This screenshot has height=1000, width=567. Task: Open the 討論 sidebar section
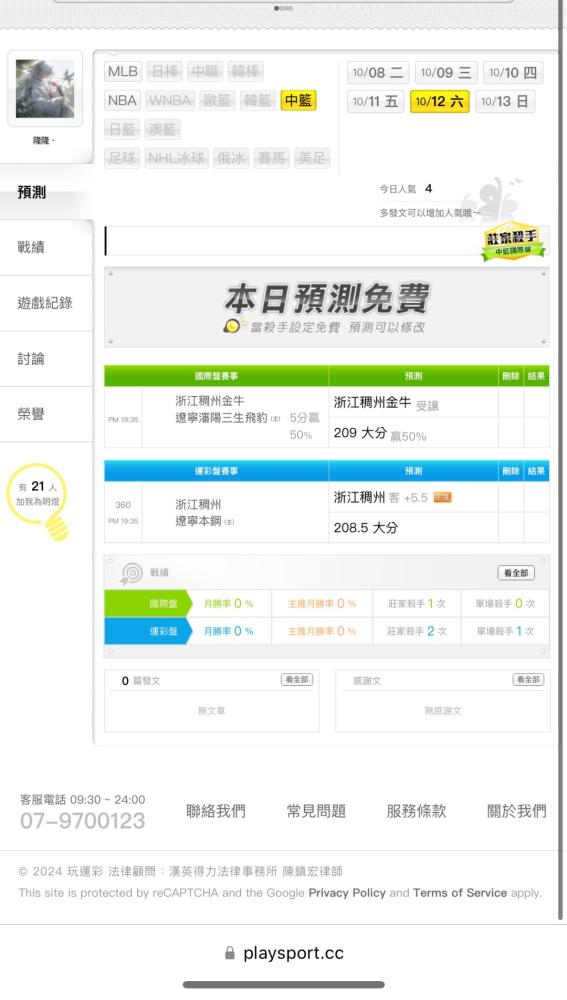click(x=46, y=358)
